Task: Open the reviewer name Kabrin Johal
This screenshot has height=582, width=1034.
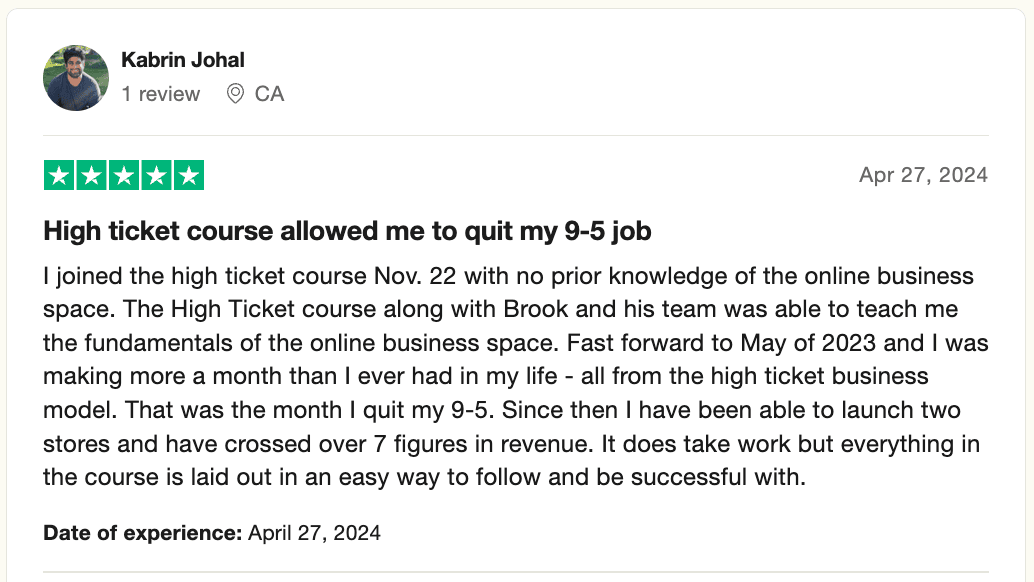Action: point(183,60)
